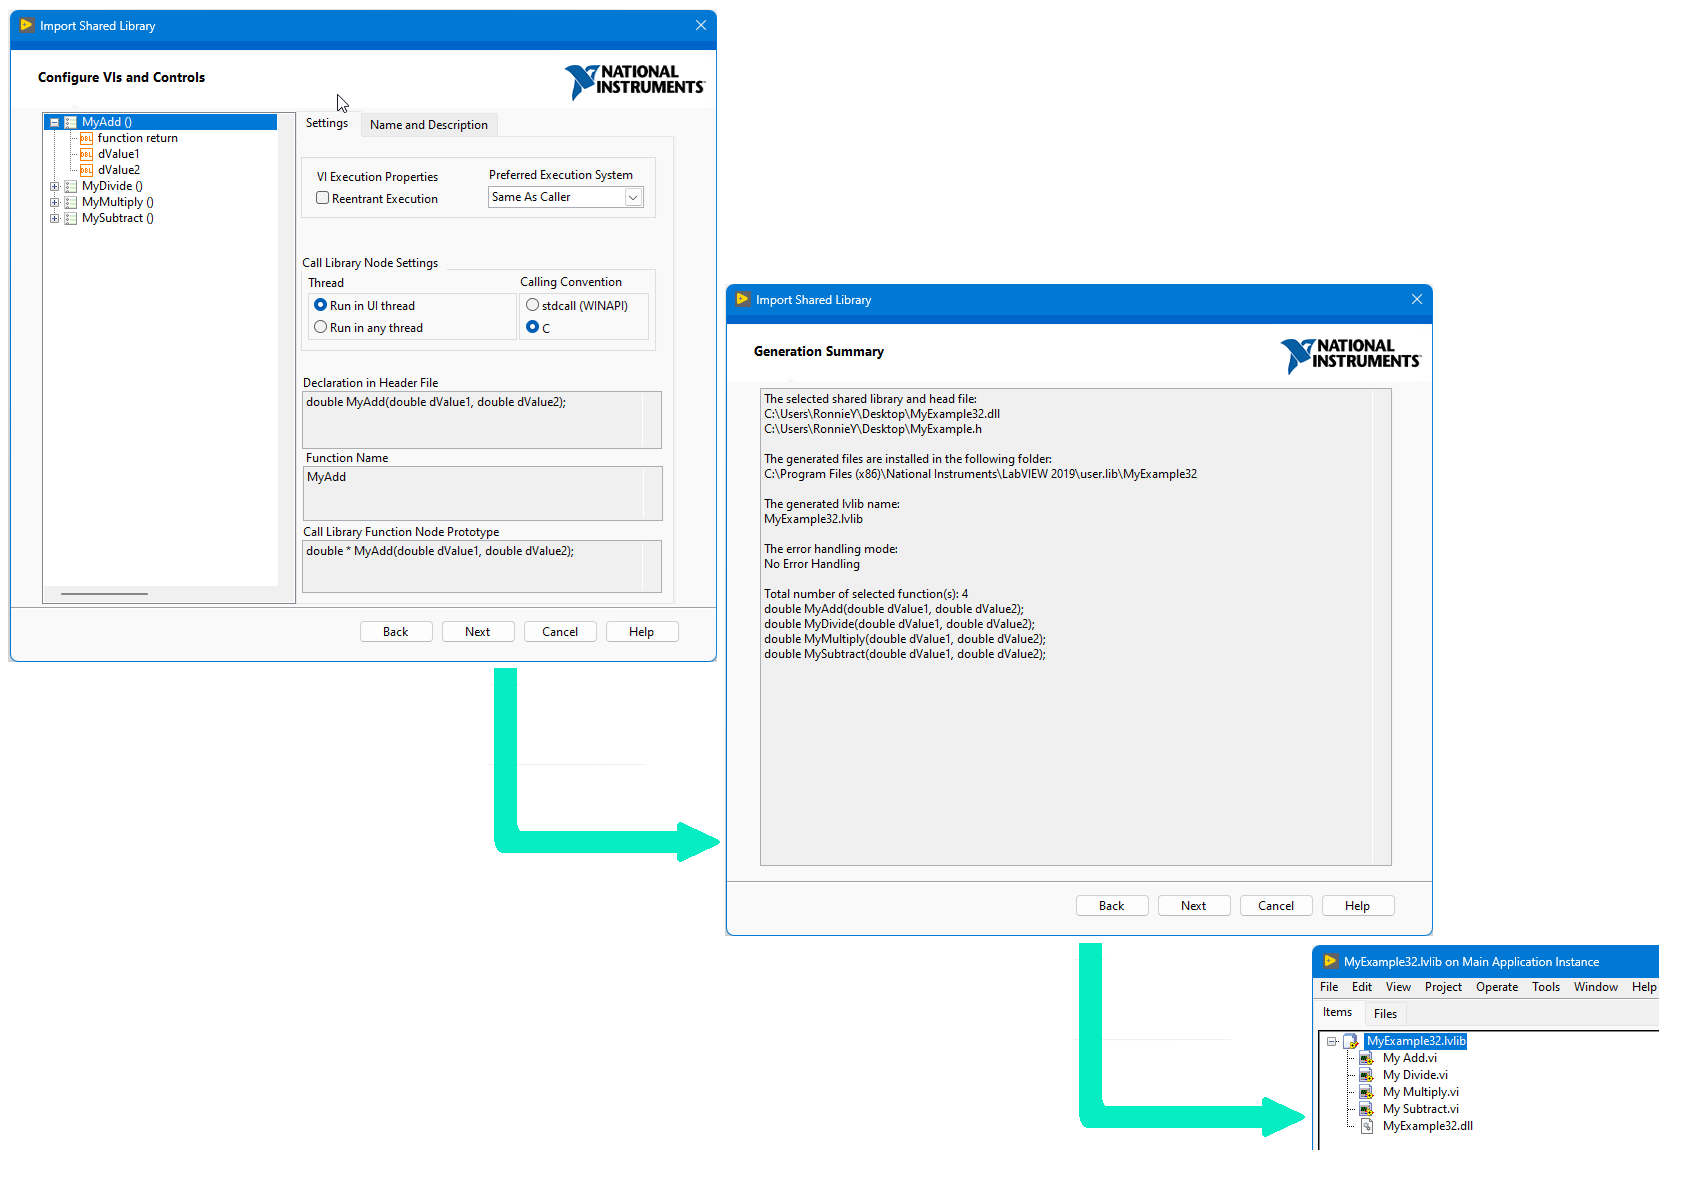The height and width of the screenshot is (1182, 1694).
Task: Choose C calling convention
Action: click(532, 327)
